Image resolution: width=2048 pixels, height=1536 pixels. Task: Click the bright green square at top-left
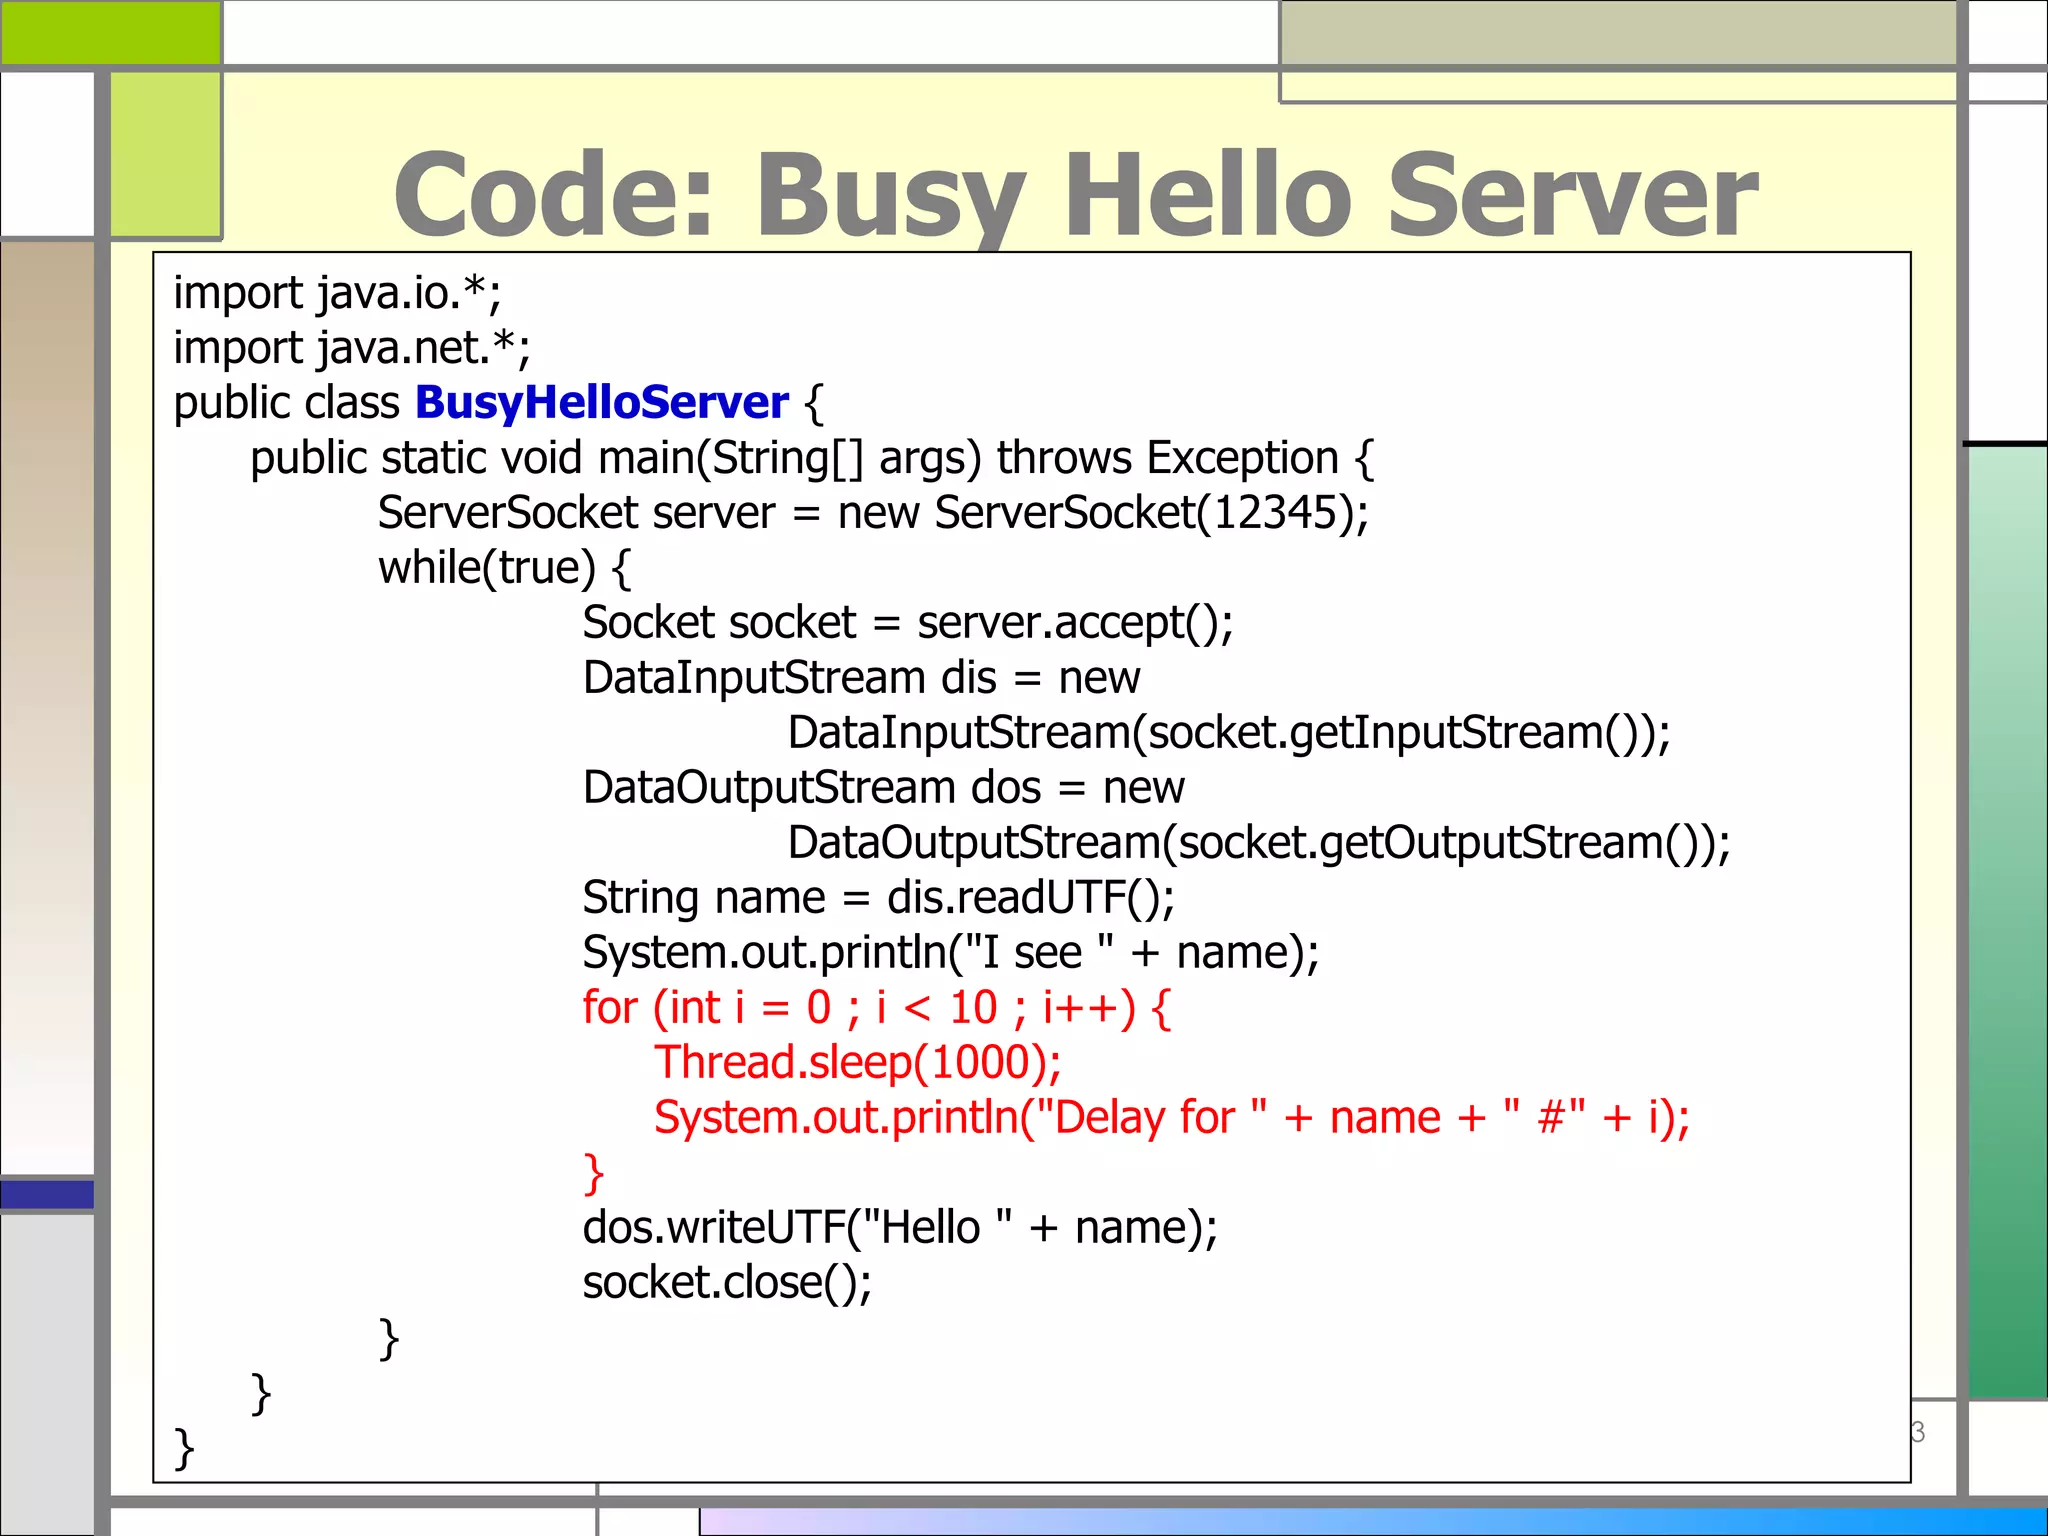(110, 32)
